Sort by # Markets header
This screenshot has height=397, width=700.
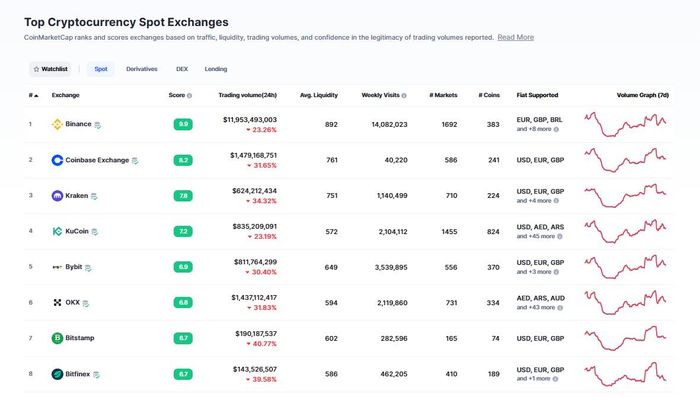[443, 95]
